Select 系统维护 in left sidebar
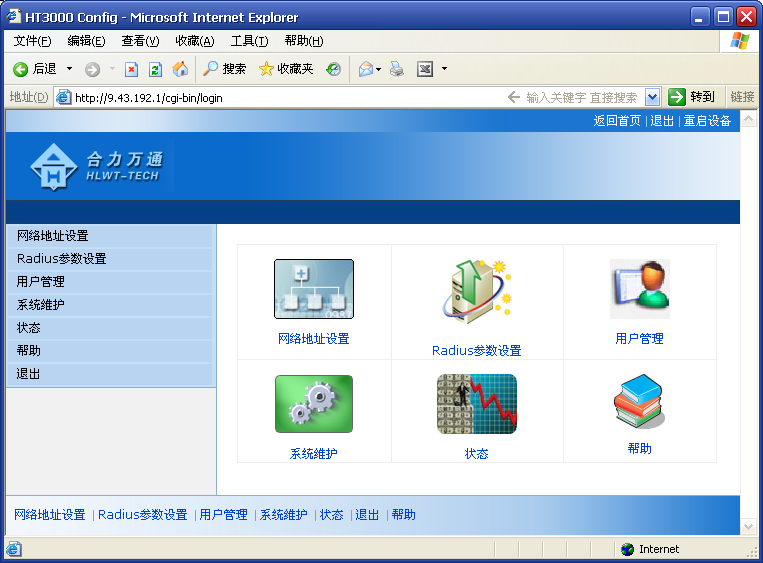This screenshot has width=763, height=563. pyautogui.click(x=110, y=305)
